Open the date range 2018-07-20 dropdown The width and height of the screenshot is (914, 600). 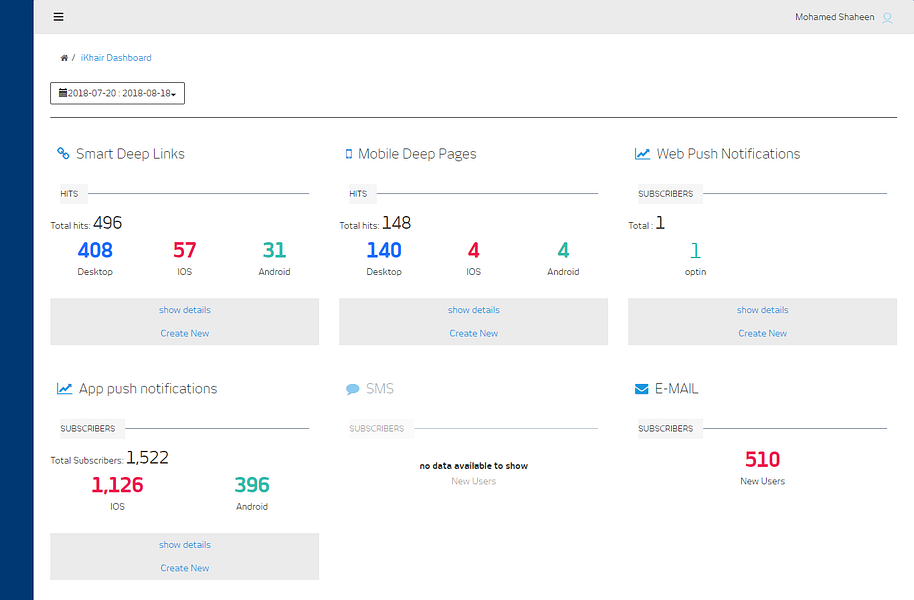[x=117, y=93]
